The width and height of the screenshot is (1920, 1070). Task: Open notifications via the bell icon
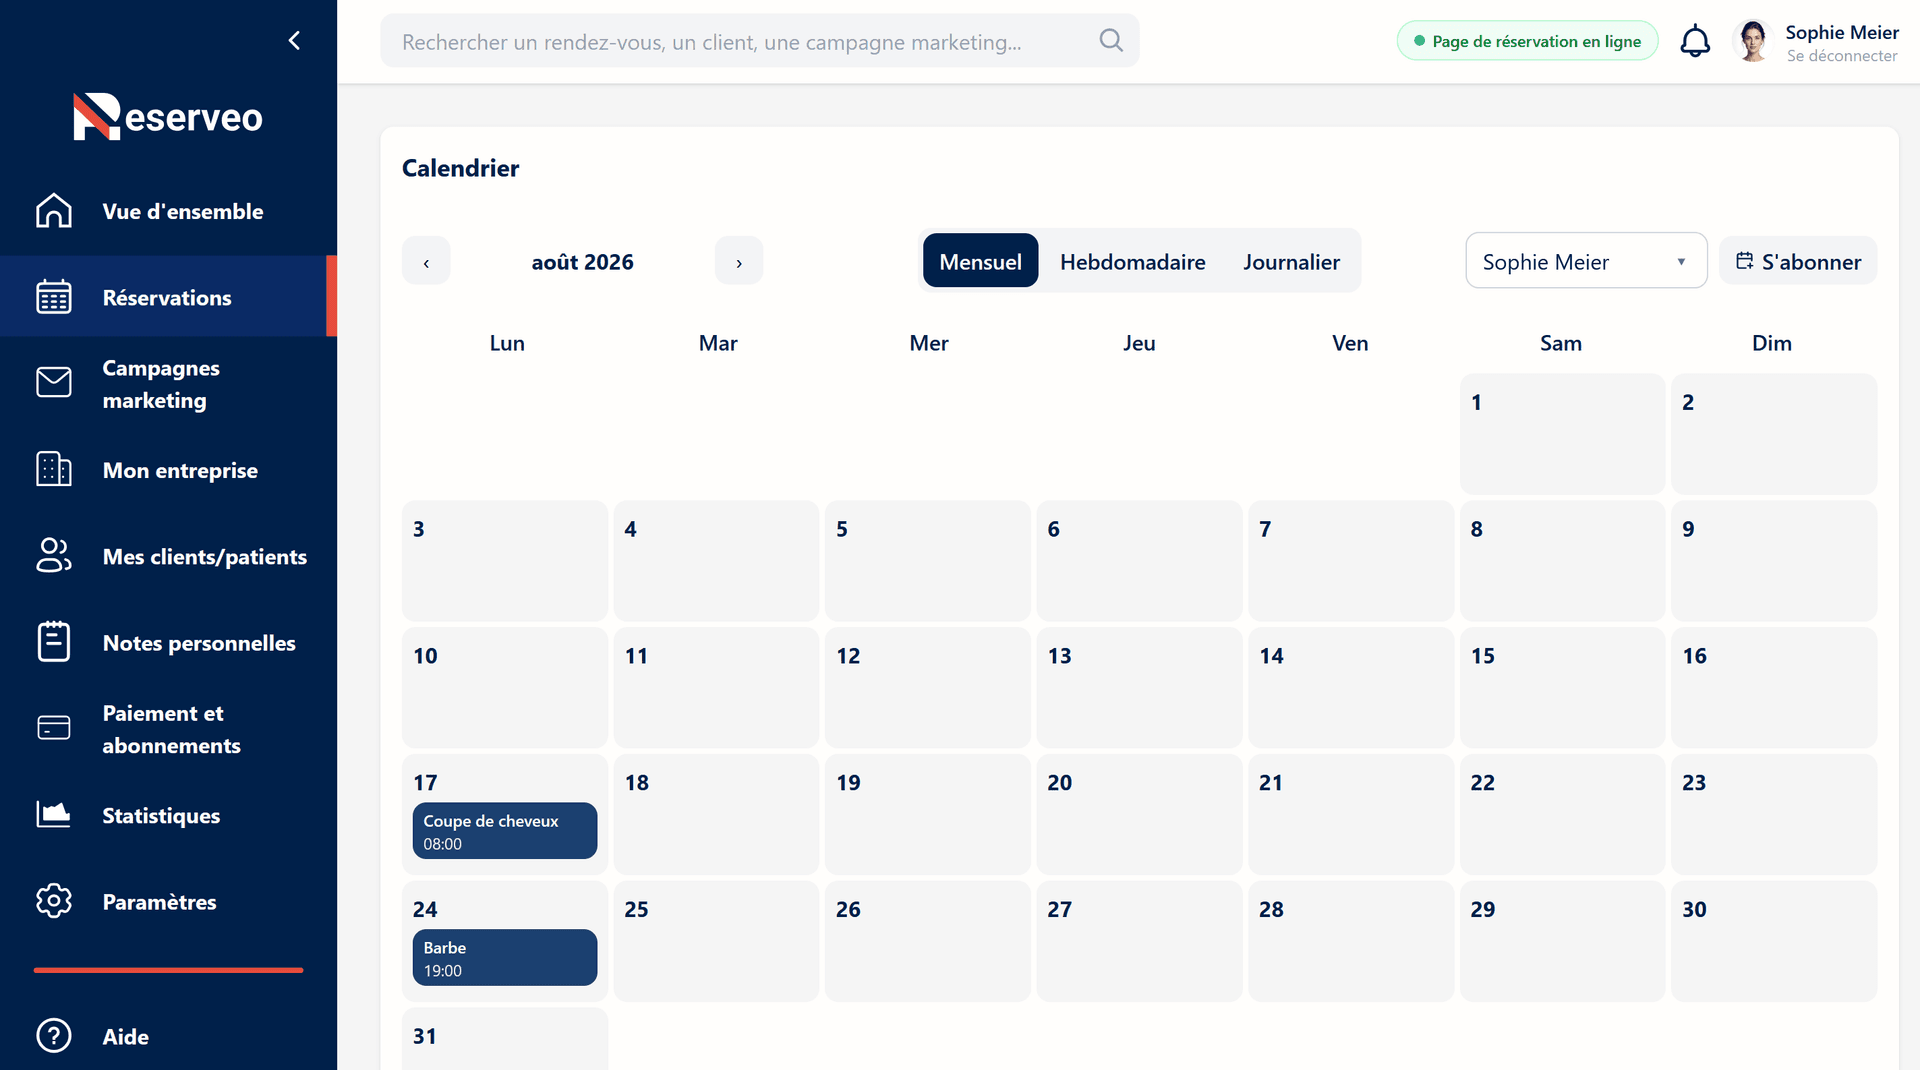[x=1695, y=41]
